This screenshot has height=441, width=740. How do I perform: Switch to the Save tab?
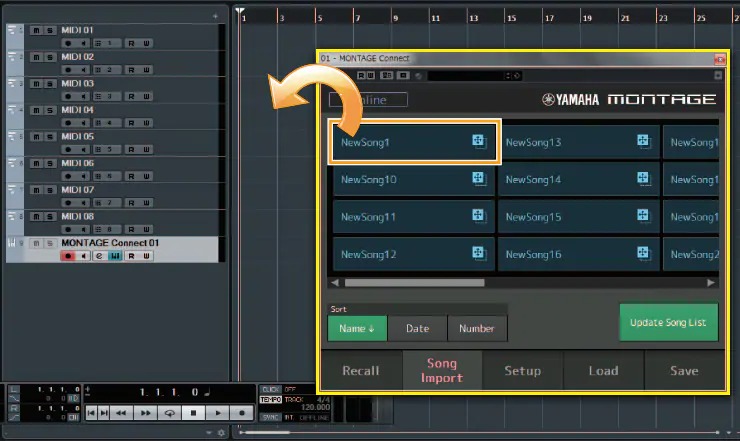point(684,371)
